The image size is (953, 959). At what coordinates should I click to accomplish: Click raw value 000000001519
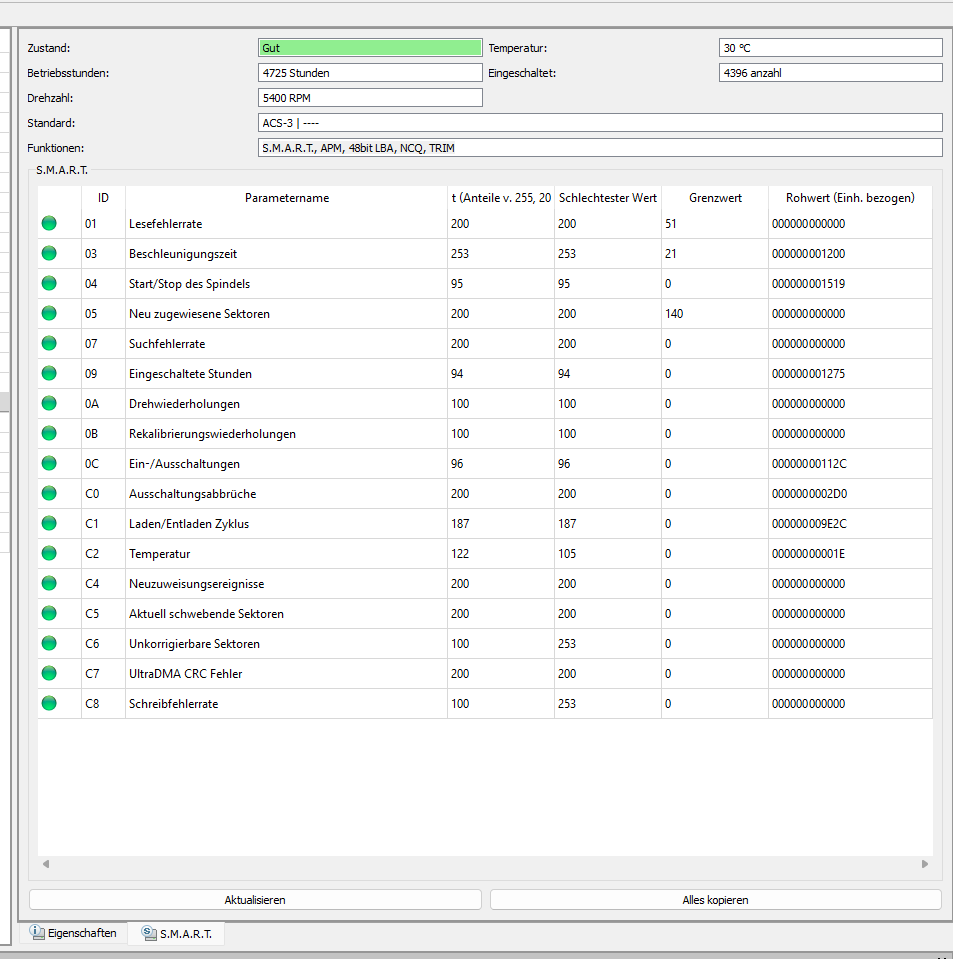click(808, 284)
